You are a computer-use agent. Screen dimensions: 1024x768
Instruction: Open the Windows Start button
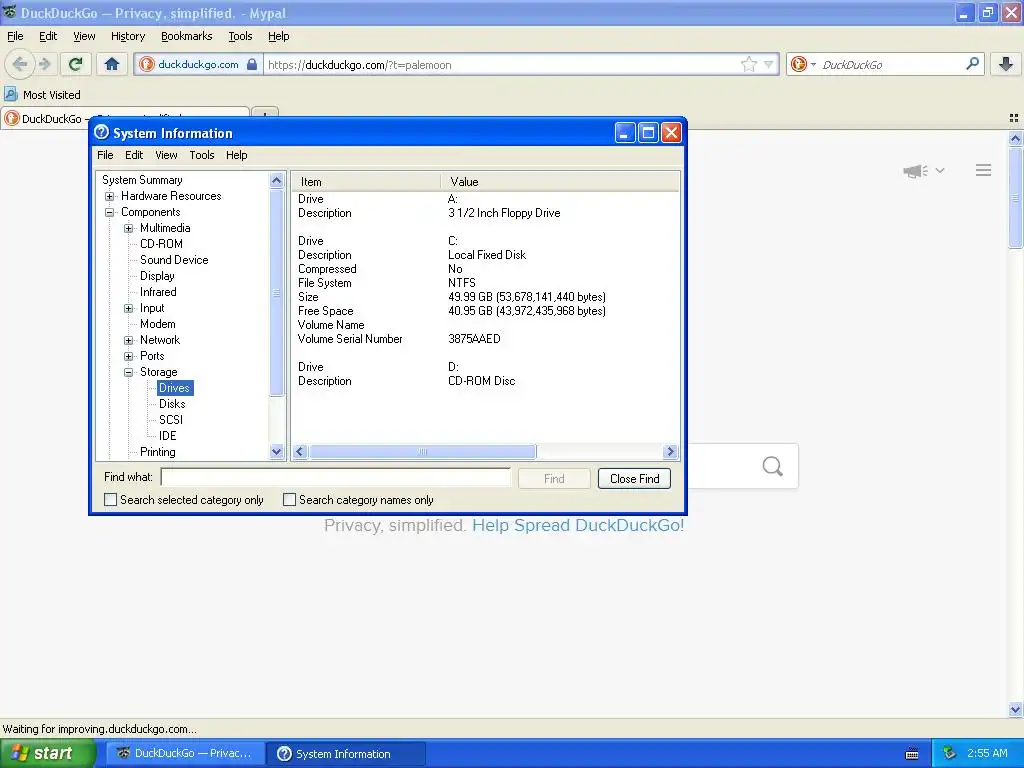point(47,754)
